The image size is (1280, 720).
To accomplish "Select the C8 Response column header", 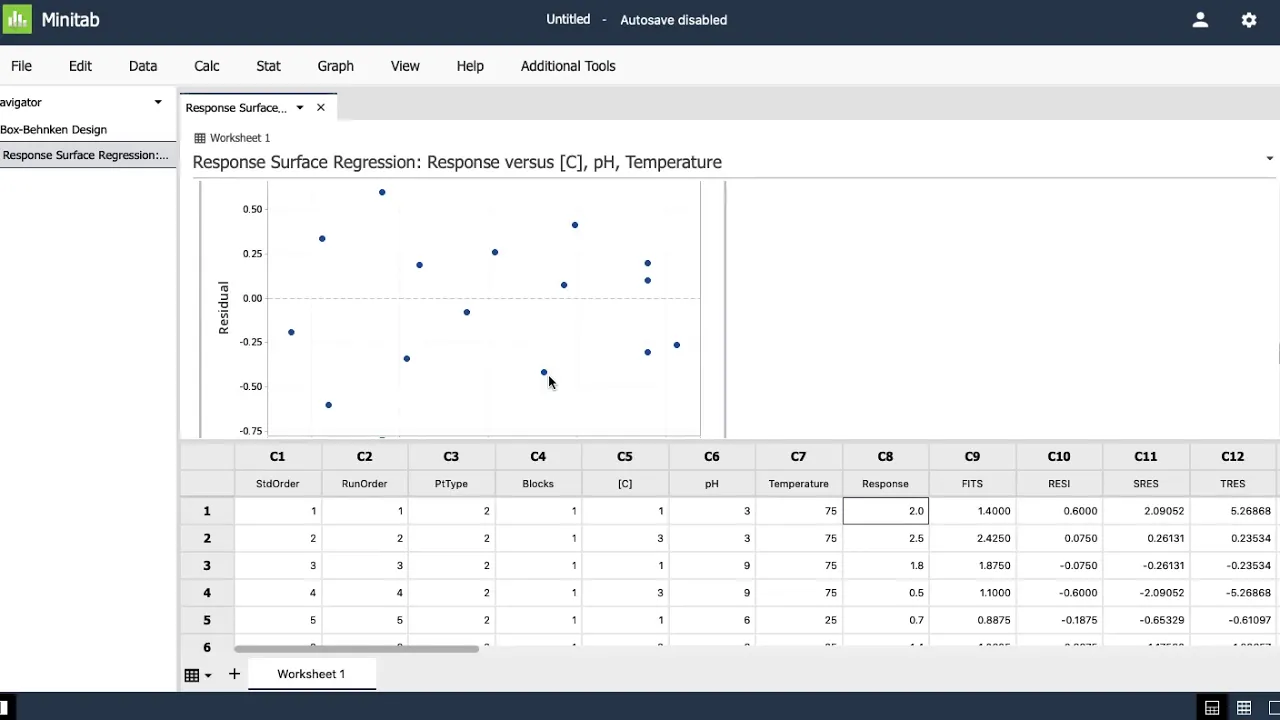I will click(x=885, y=456).
